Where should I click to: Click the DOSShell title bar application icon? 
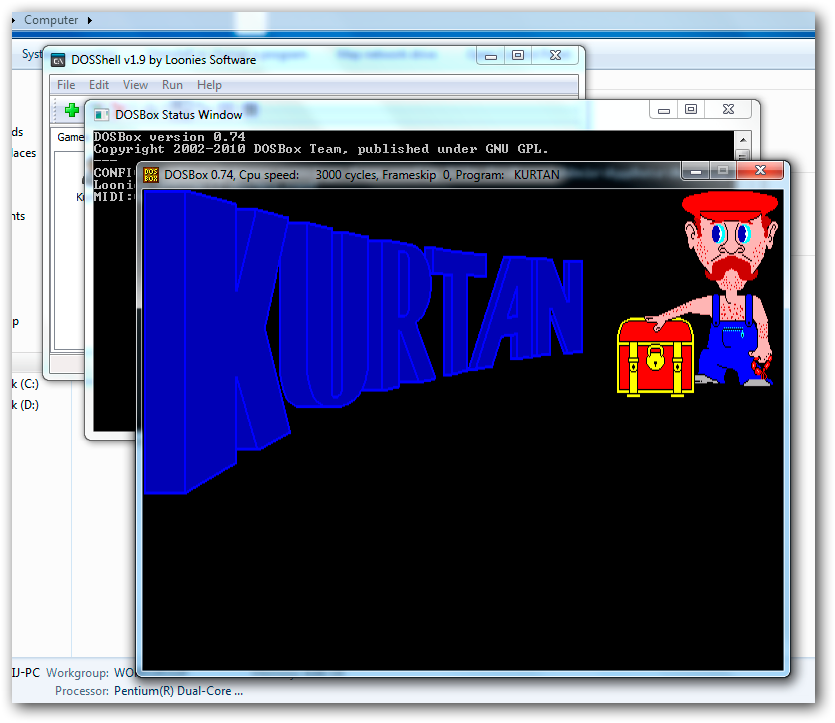click(x=58, y=60)
